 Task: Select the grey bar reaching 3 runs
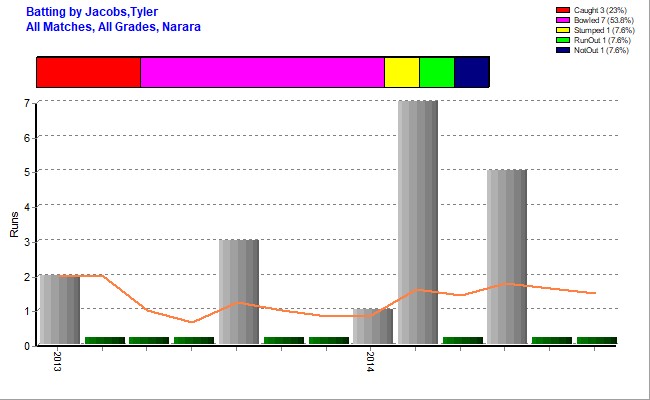click(239, 291)
